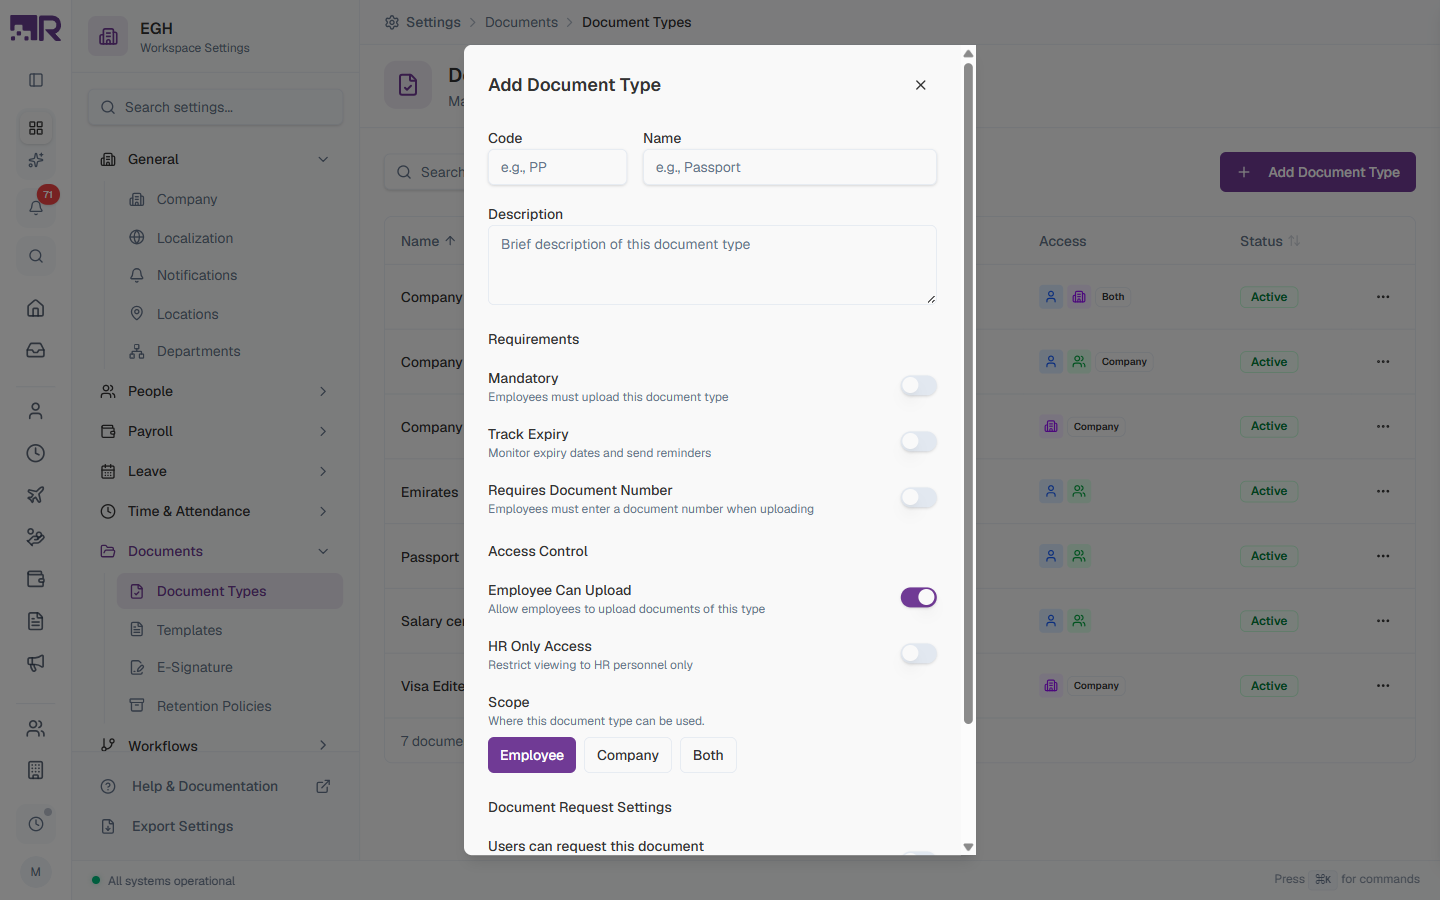Open notifications bell with 71 badge
The image size is (1440, 900).
click(x=36, y=207)
